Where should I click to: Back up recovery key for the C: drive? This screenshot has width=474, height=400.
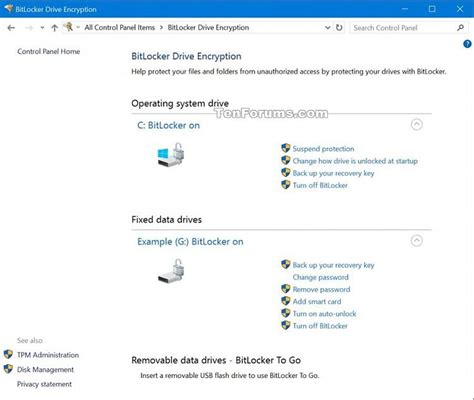(333, 173)
